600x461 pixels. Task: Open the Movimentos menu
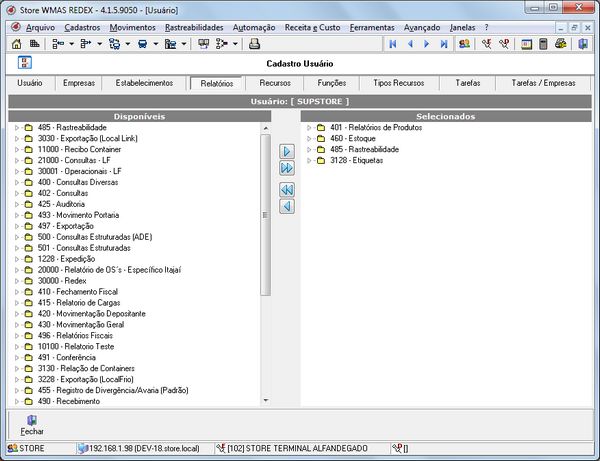point(132,28)
